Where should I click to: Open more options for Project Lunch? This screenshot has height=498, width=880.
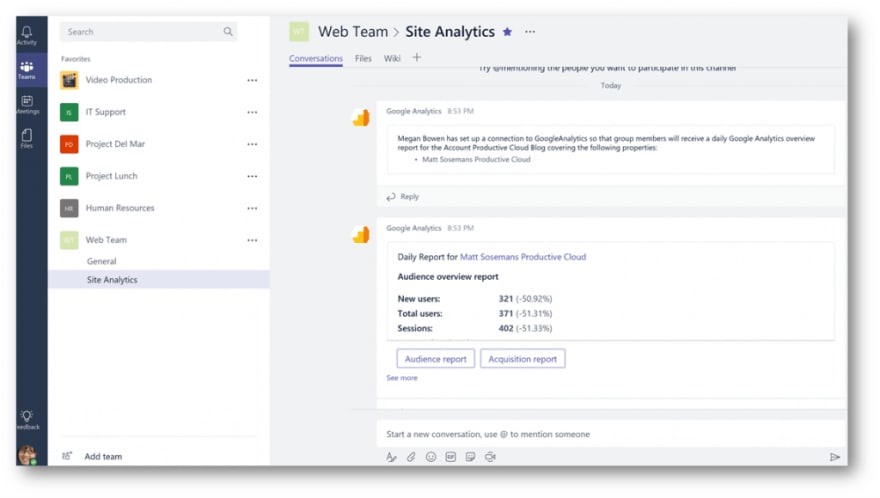pos(252,176)
